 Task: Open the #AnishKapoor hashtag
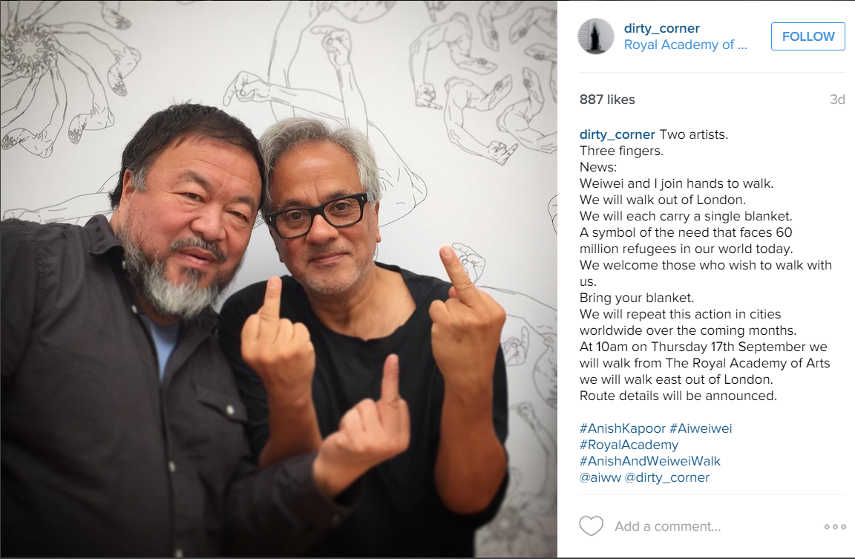622,429
